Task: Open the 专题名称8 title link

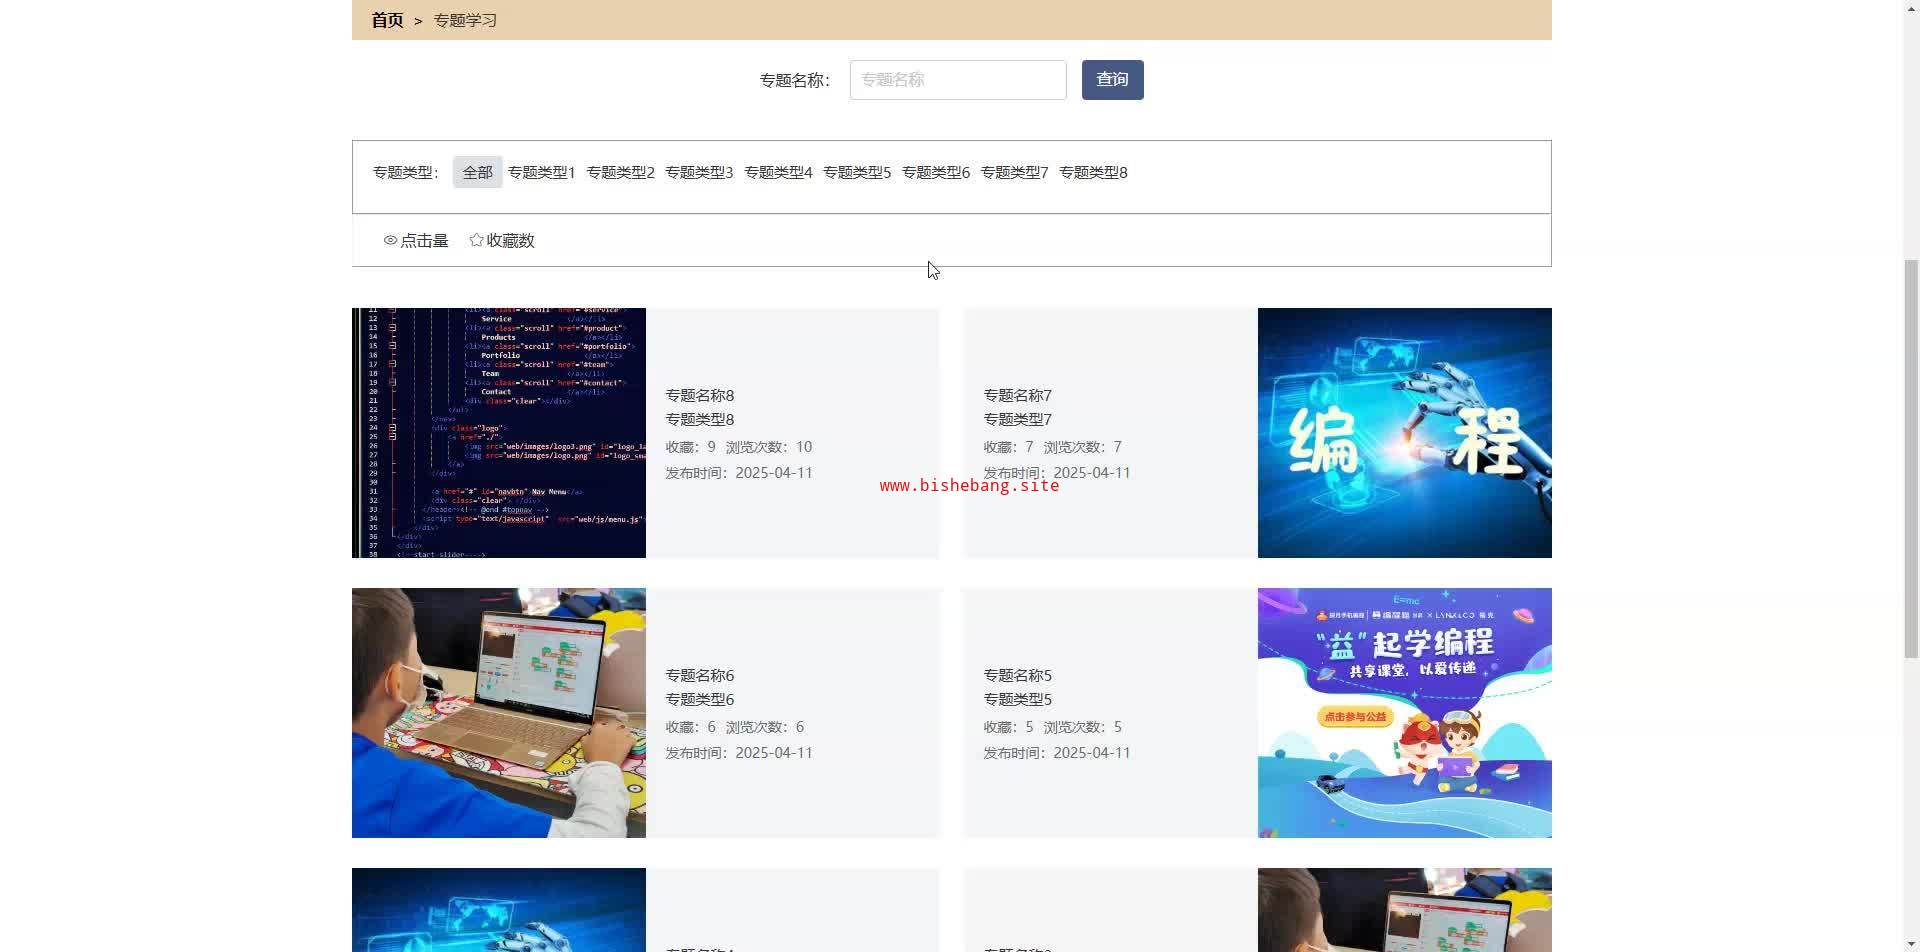Action: point(700,395)
